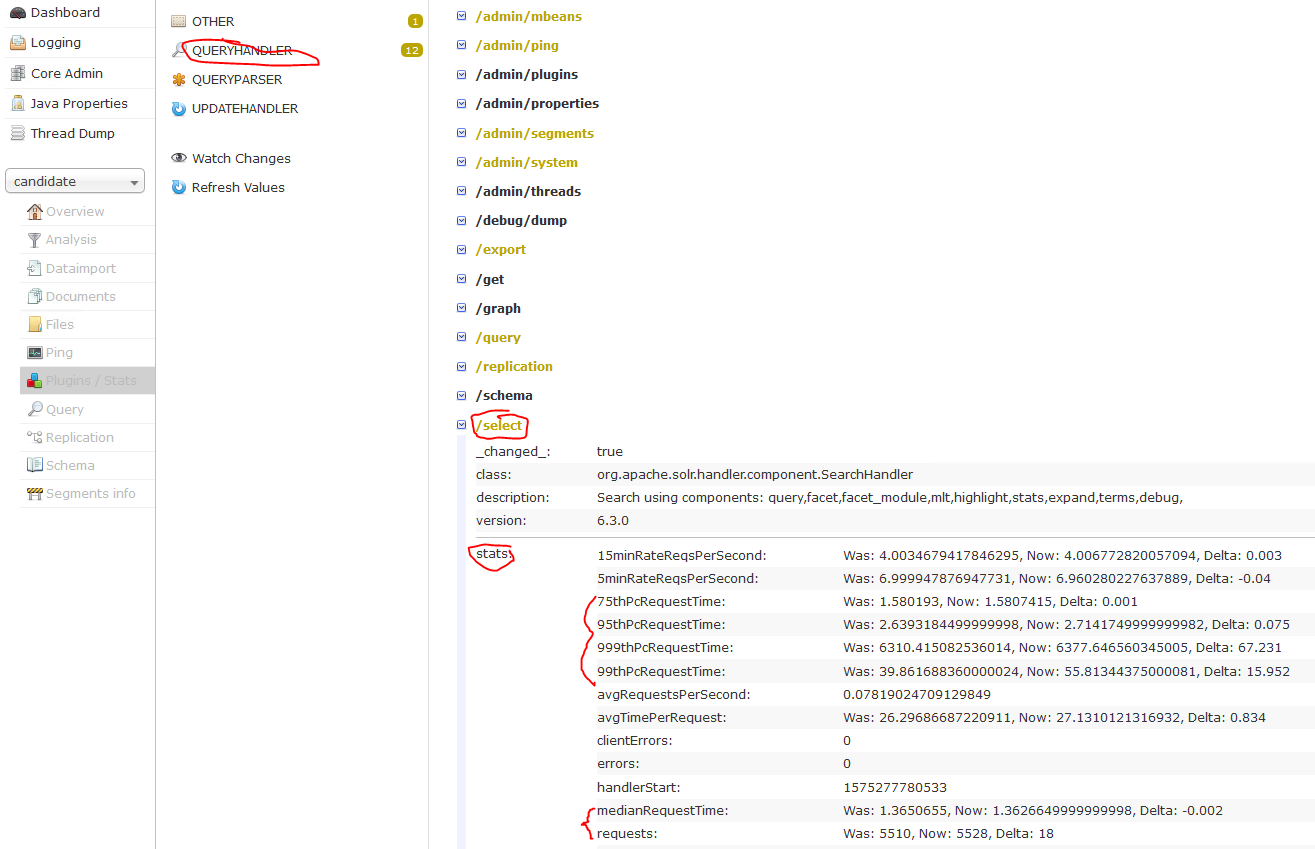The height and width of the screenshot is (849, 1315).
Task: Click the QUERYPARSER gear icon
Action: point(179,80)
